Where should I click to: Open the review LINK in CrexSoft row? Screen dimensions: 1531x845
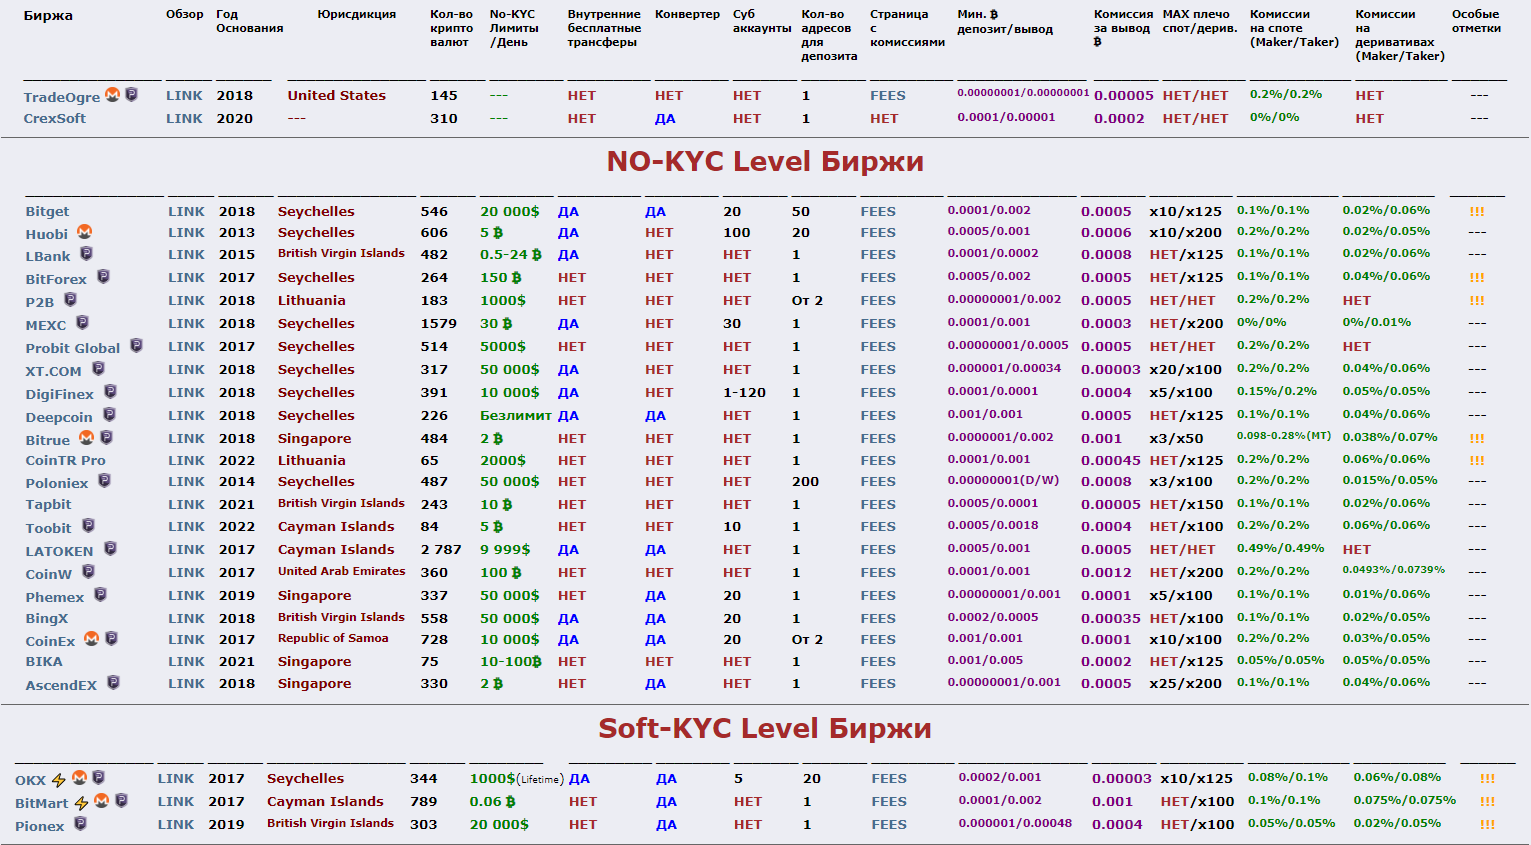pyautogui.click(x=184, y=118)
